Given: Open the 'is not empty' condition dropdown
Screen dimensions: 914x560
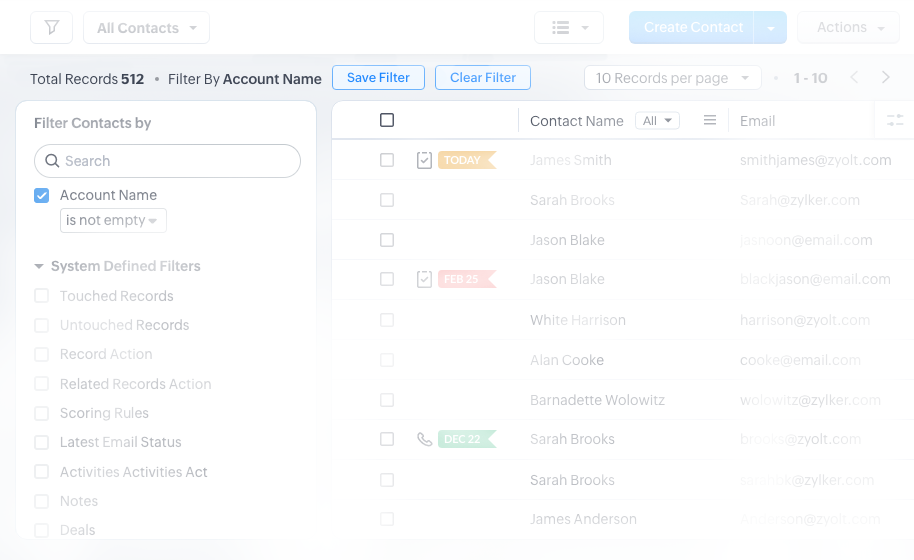Looking at the screenshot, I should [x=113, y=220].
